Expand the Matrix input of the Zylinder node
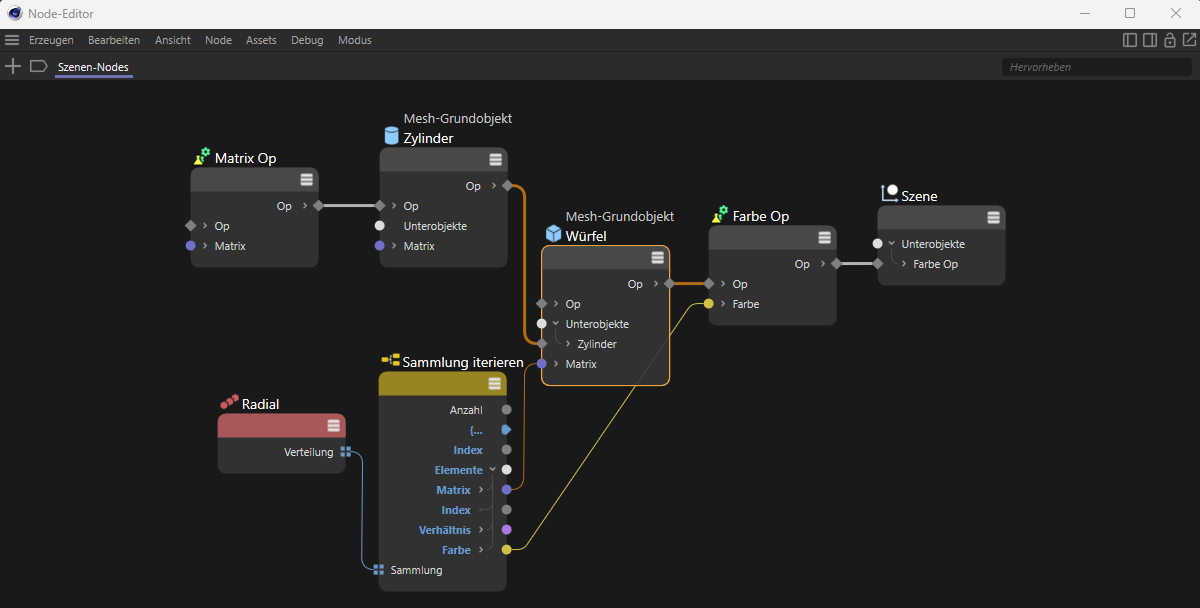 click(x=393, y=246)
